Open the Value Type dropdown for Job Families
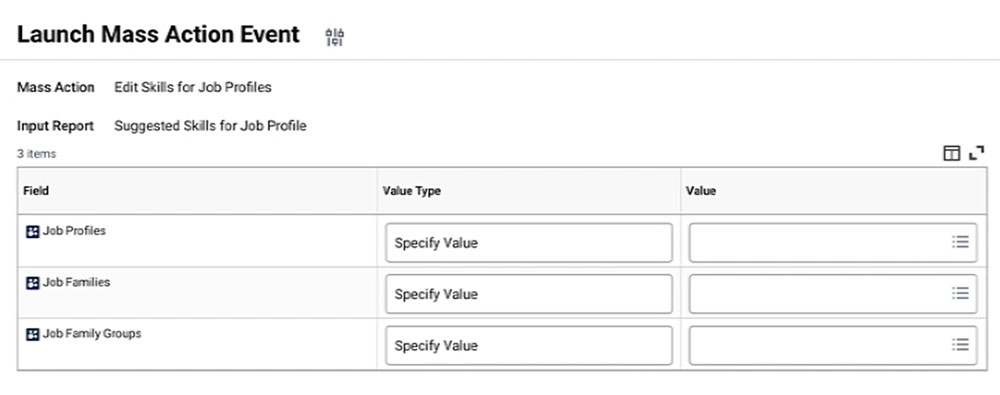This screenshot has width=1000, height=395. click(x=529, y=294)
